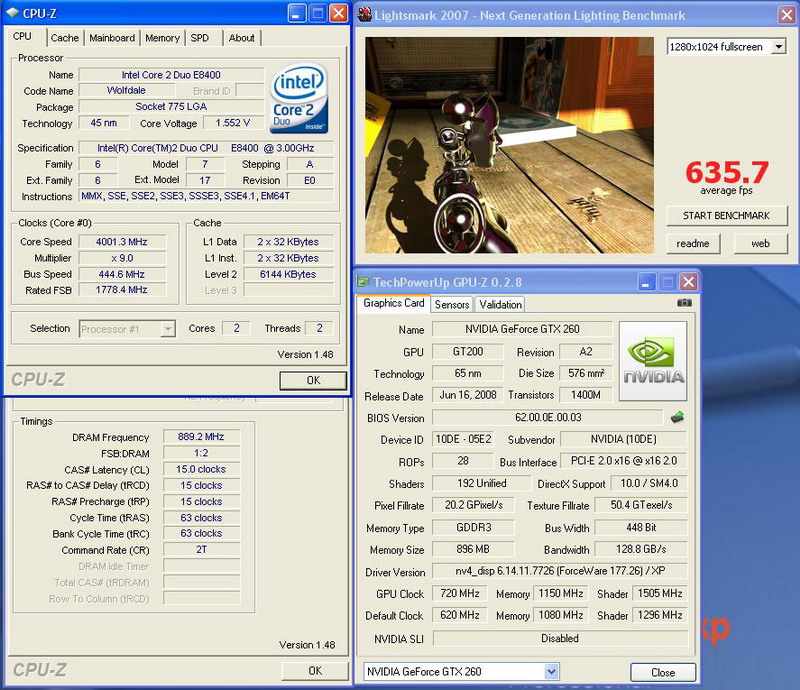Image resolution: width=800 pixels, height=690 pixels.
Task: Click the CPU-Z title bar icon
Action: 12,13
